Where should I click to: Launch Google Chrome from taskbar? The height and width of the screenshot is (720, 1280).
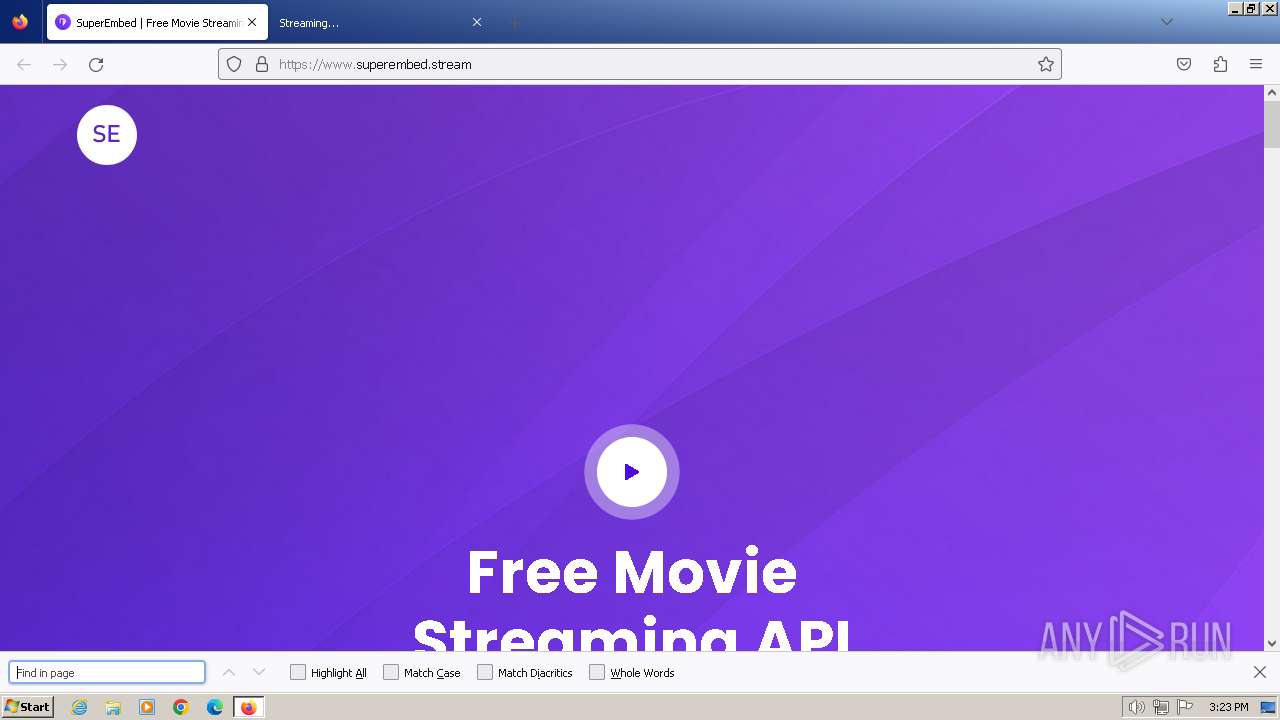pos(181,707)
